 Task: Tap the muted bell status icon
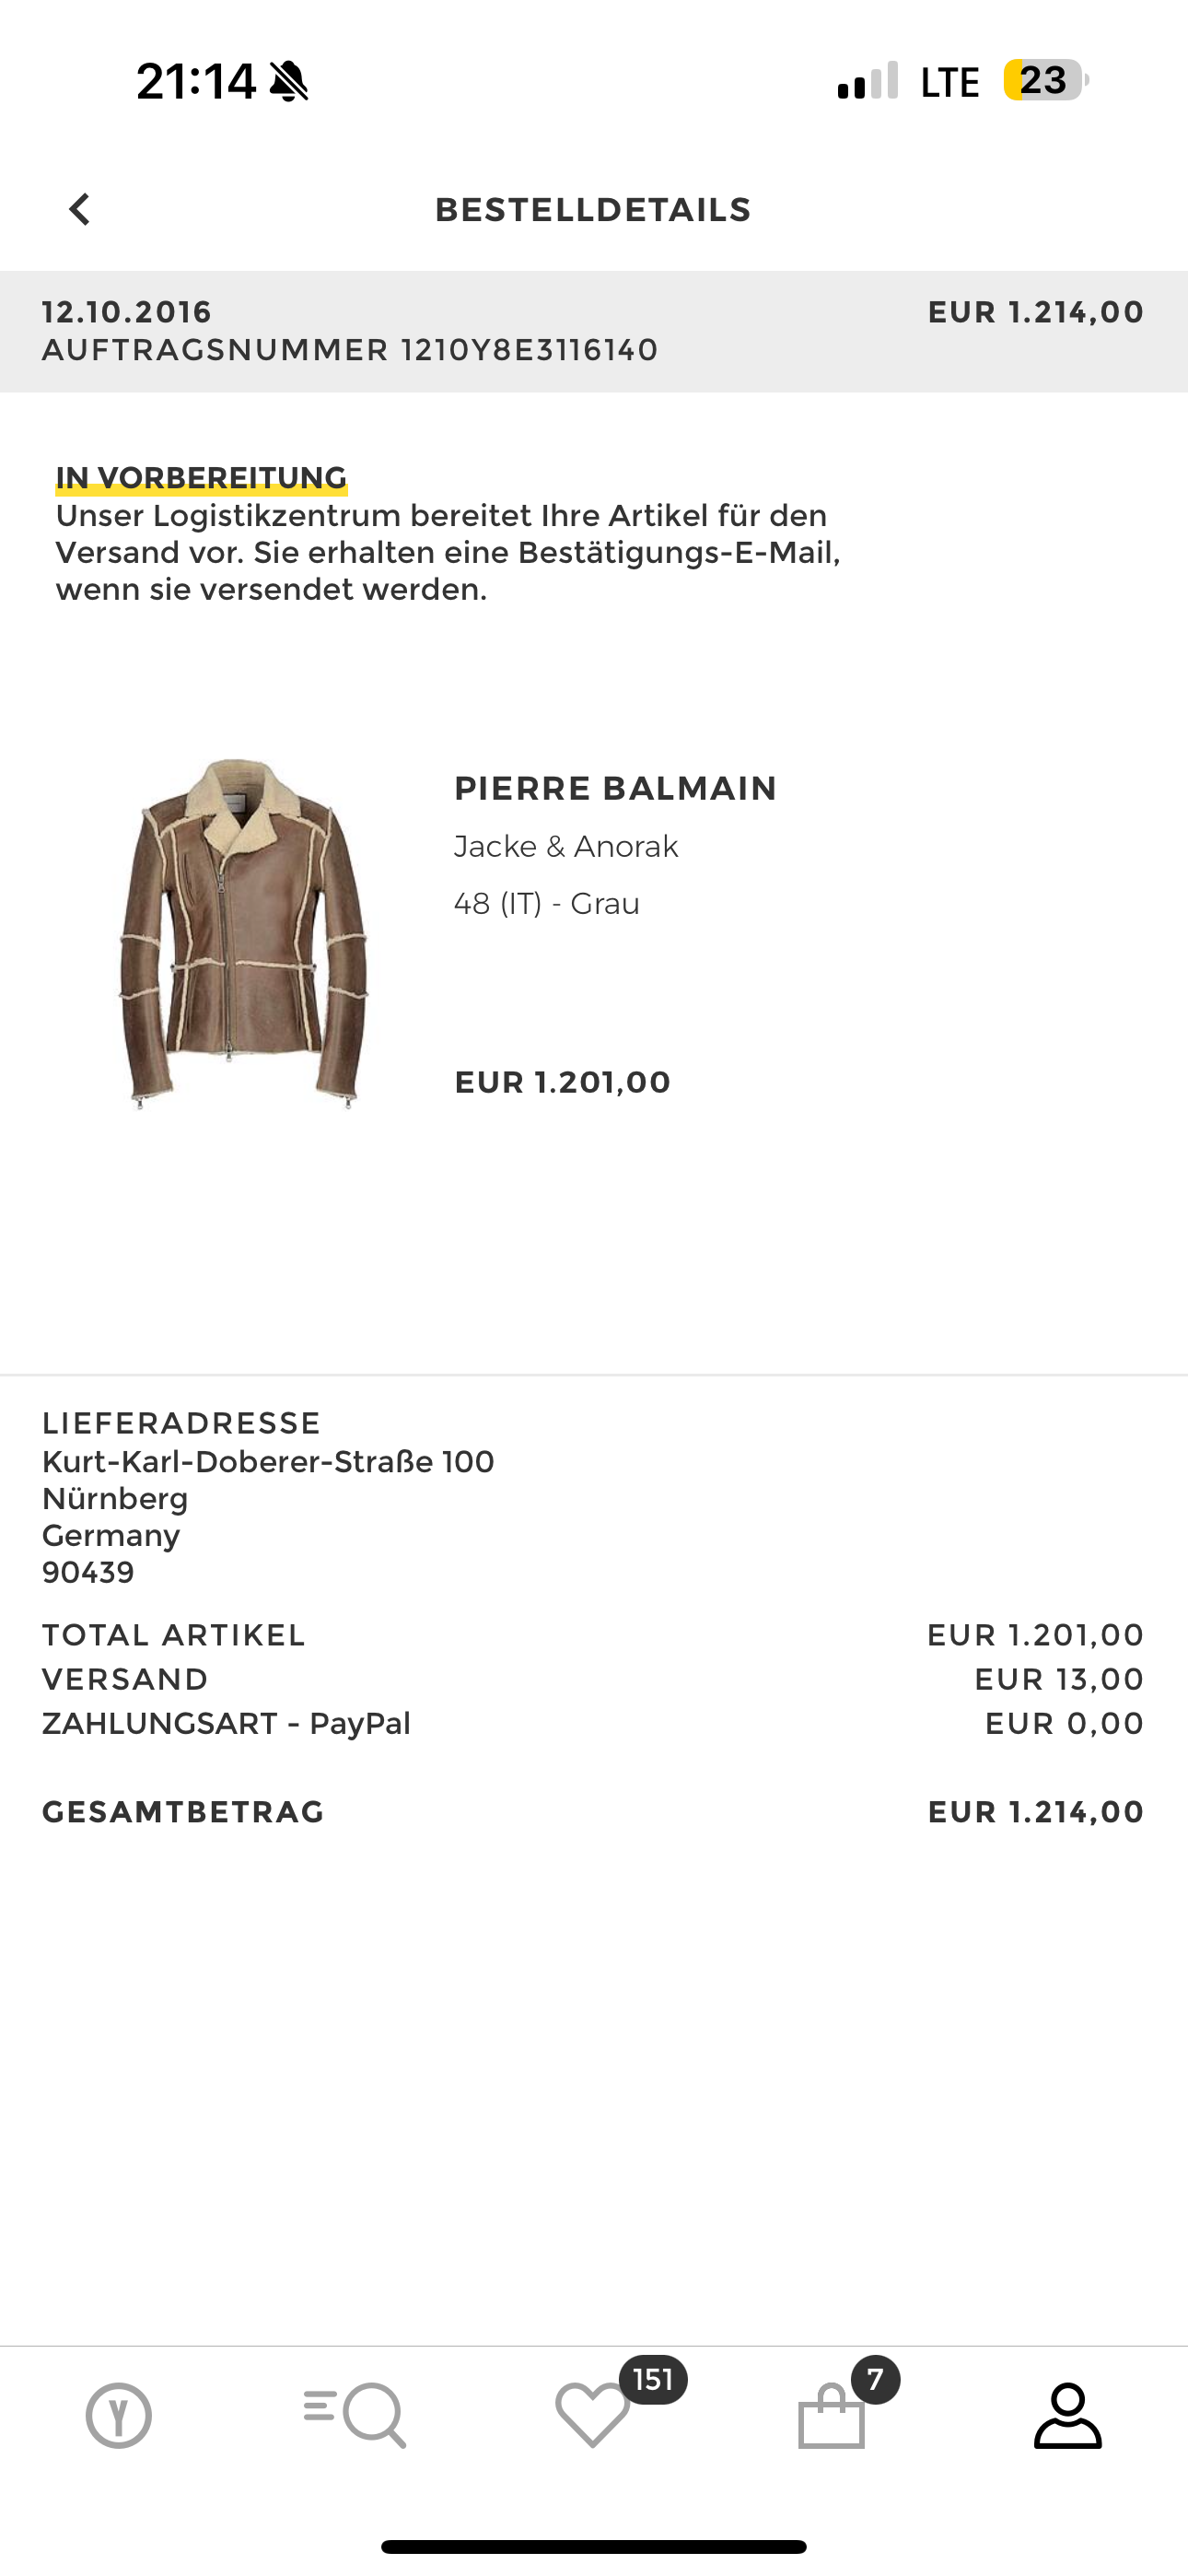290,81
